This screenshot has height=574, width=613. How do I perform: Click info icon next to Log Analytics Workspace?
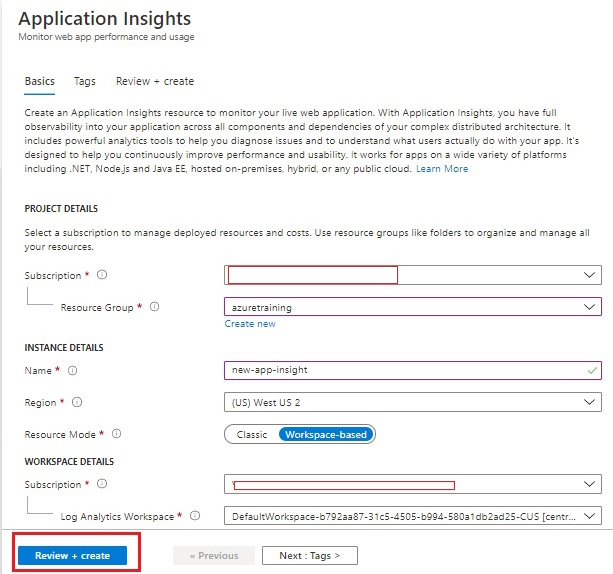[x=195, y=516]
